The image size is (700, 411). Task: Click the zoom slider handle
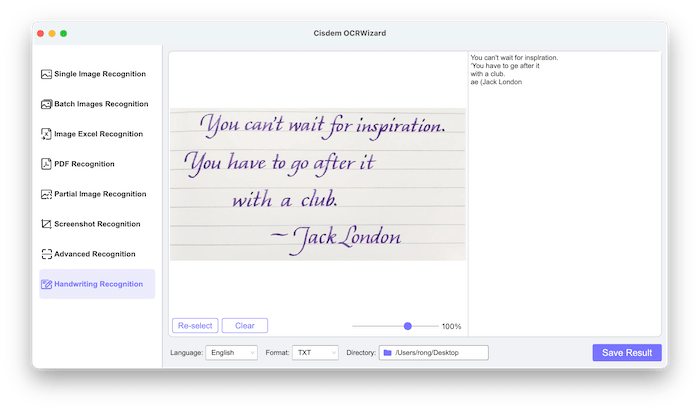coord(408,326)
